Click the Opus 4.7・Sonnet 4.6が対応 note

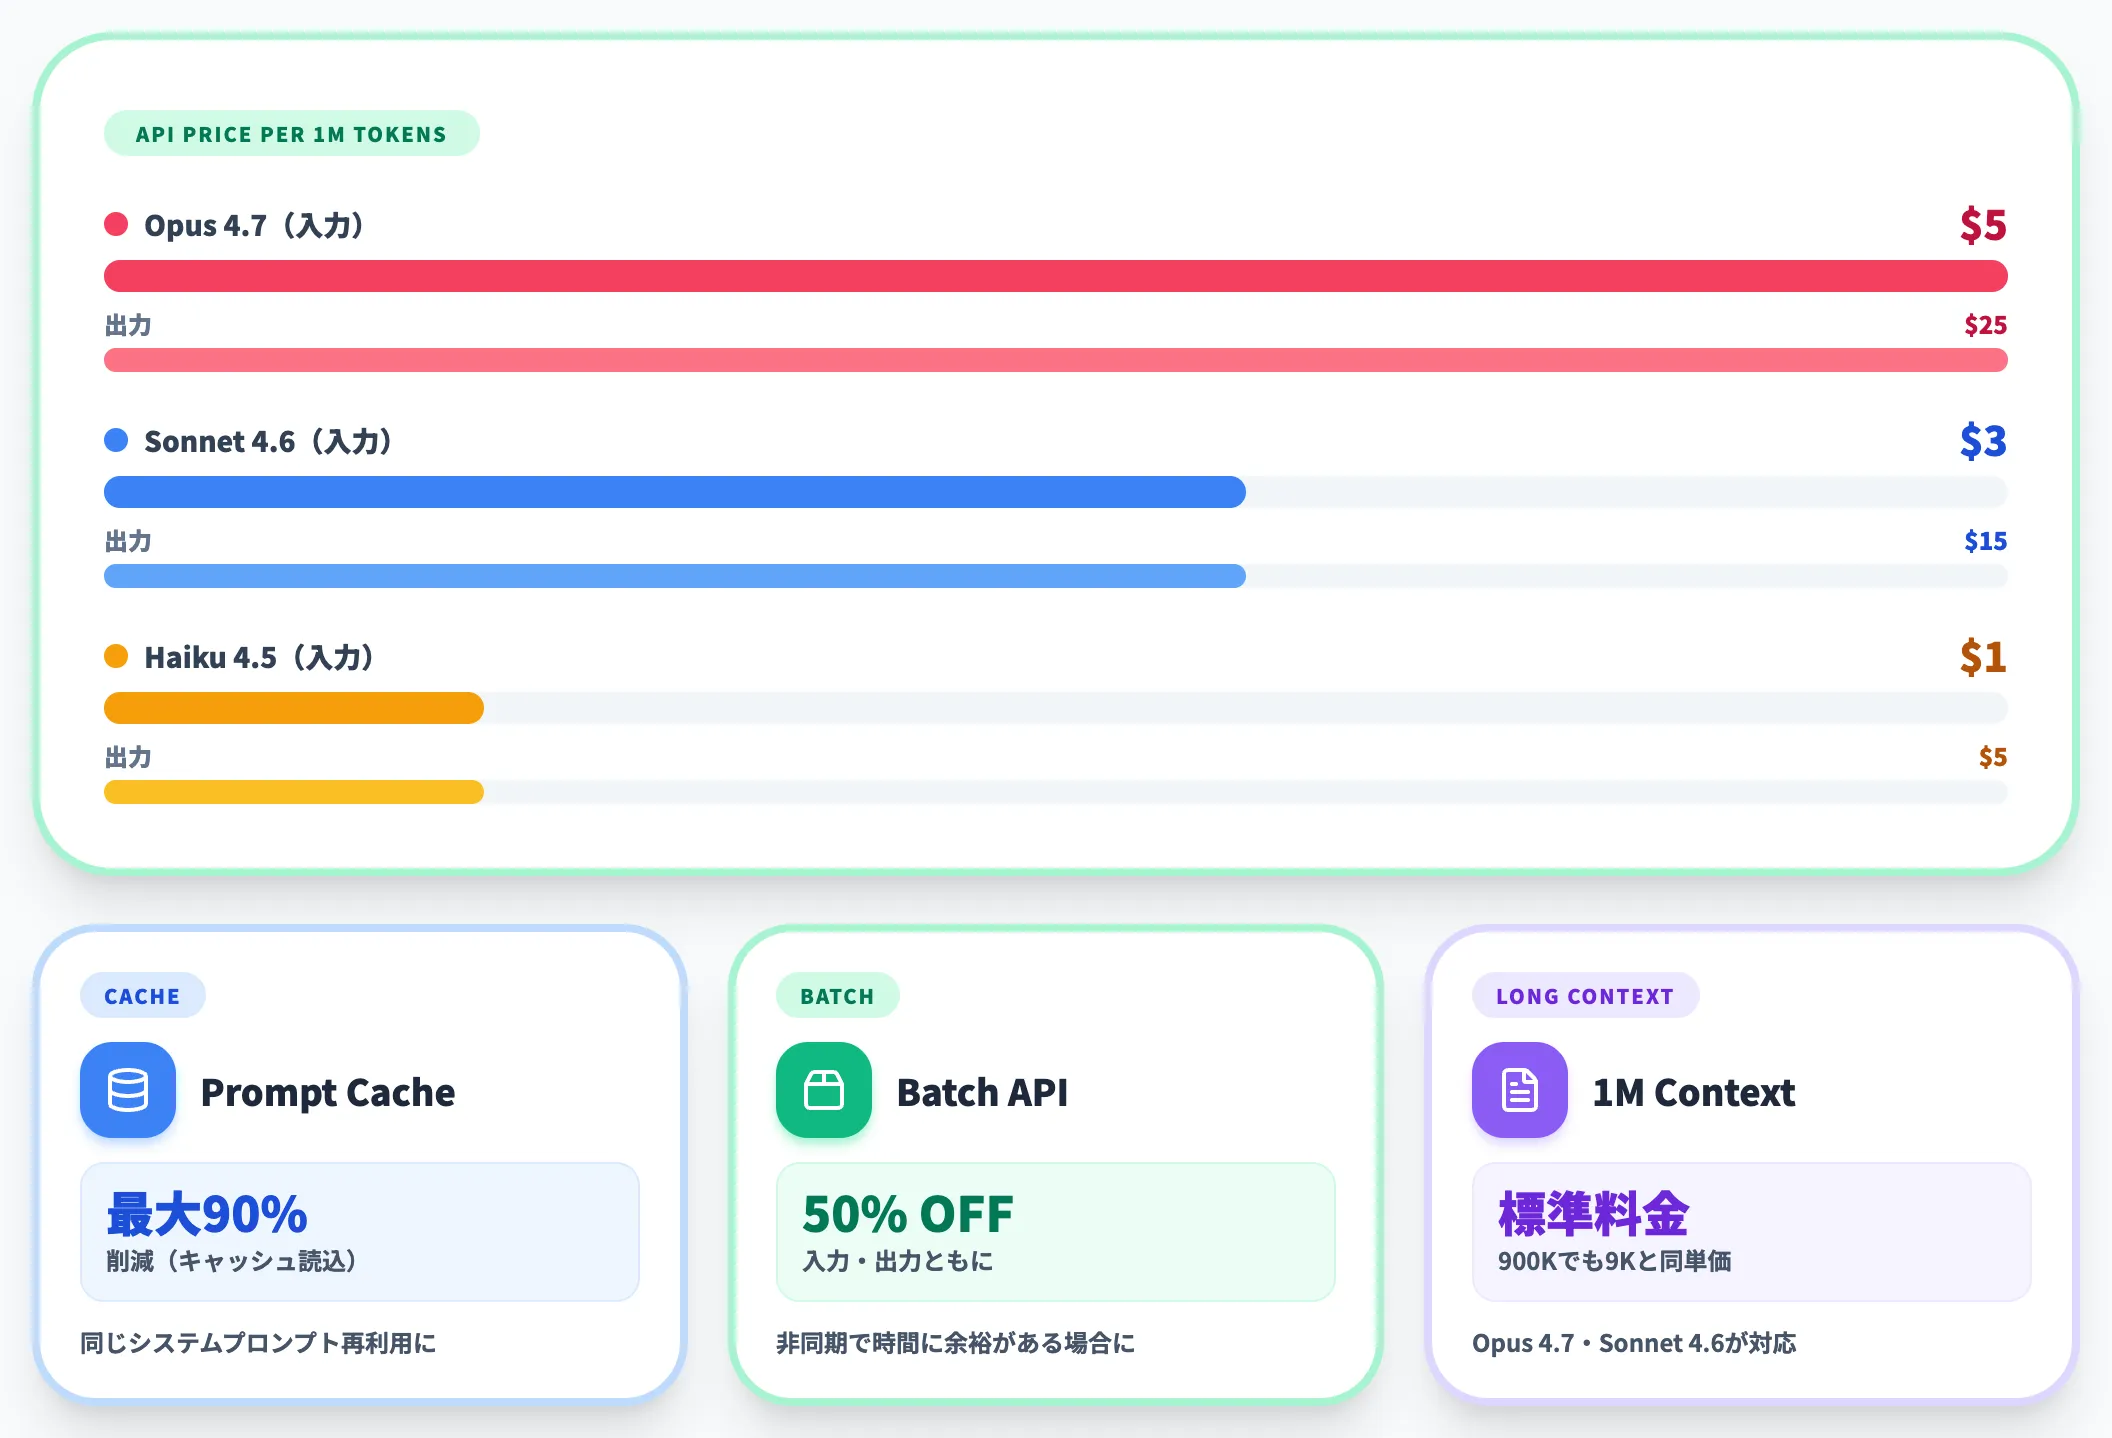pos(1634,1343)
